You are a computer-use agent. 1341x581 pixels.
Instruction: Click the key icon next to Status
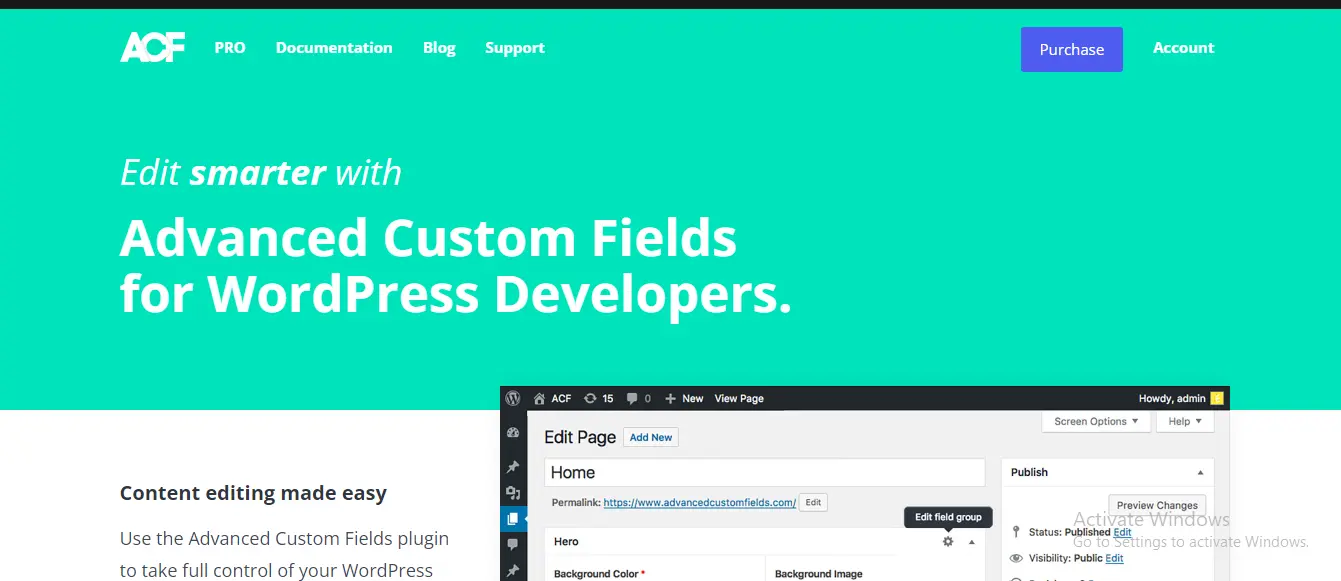tap(1016, 532)
